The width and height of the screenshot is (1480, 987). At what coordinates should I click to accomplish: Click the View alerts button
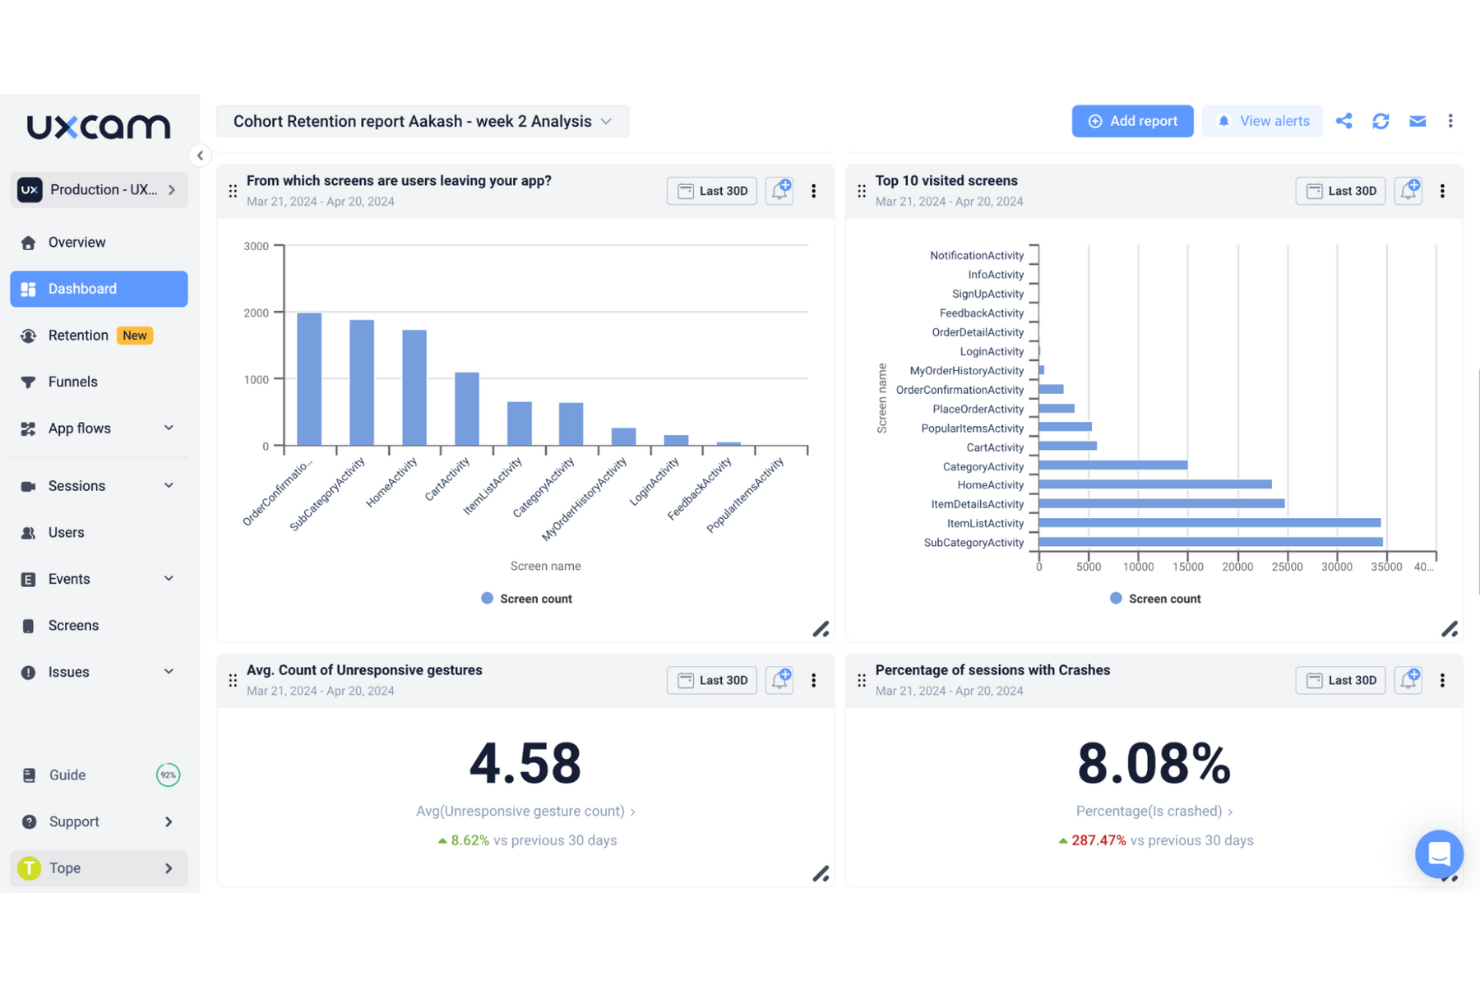tap(1262, 121)
